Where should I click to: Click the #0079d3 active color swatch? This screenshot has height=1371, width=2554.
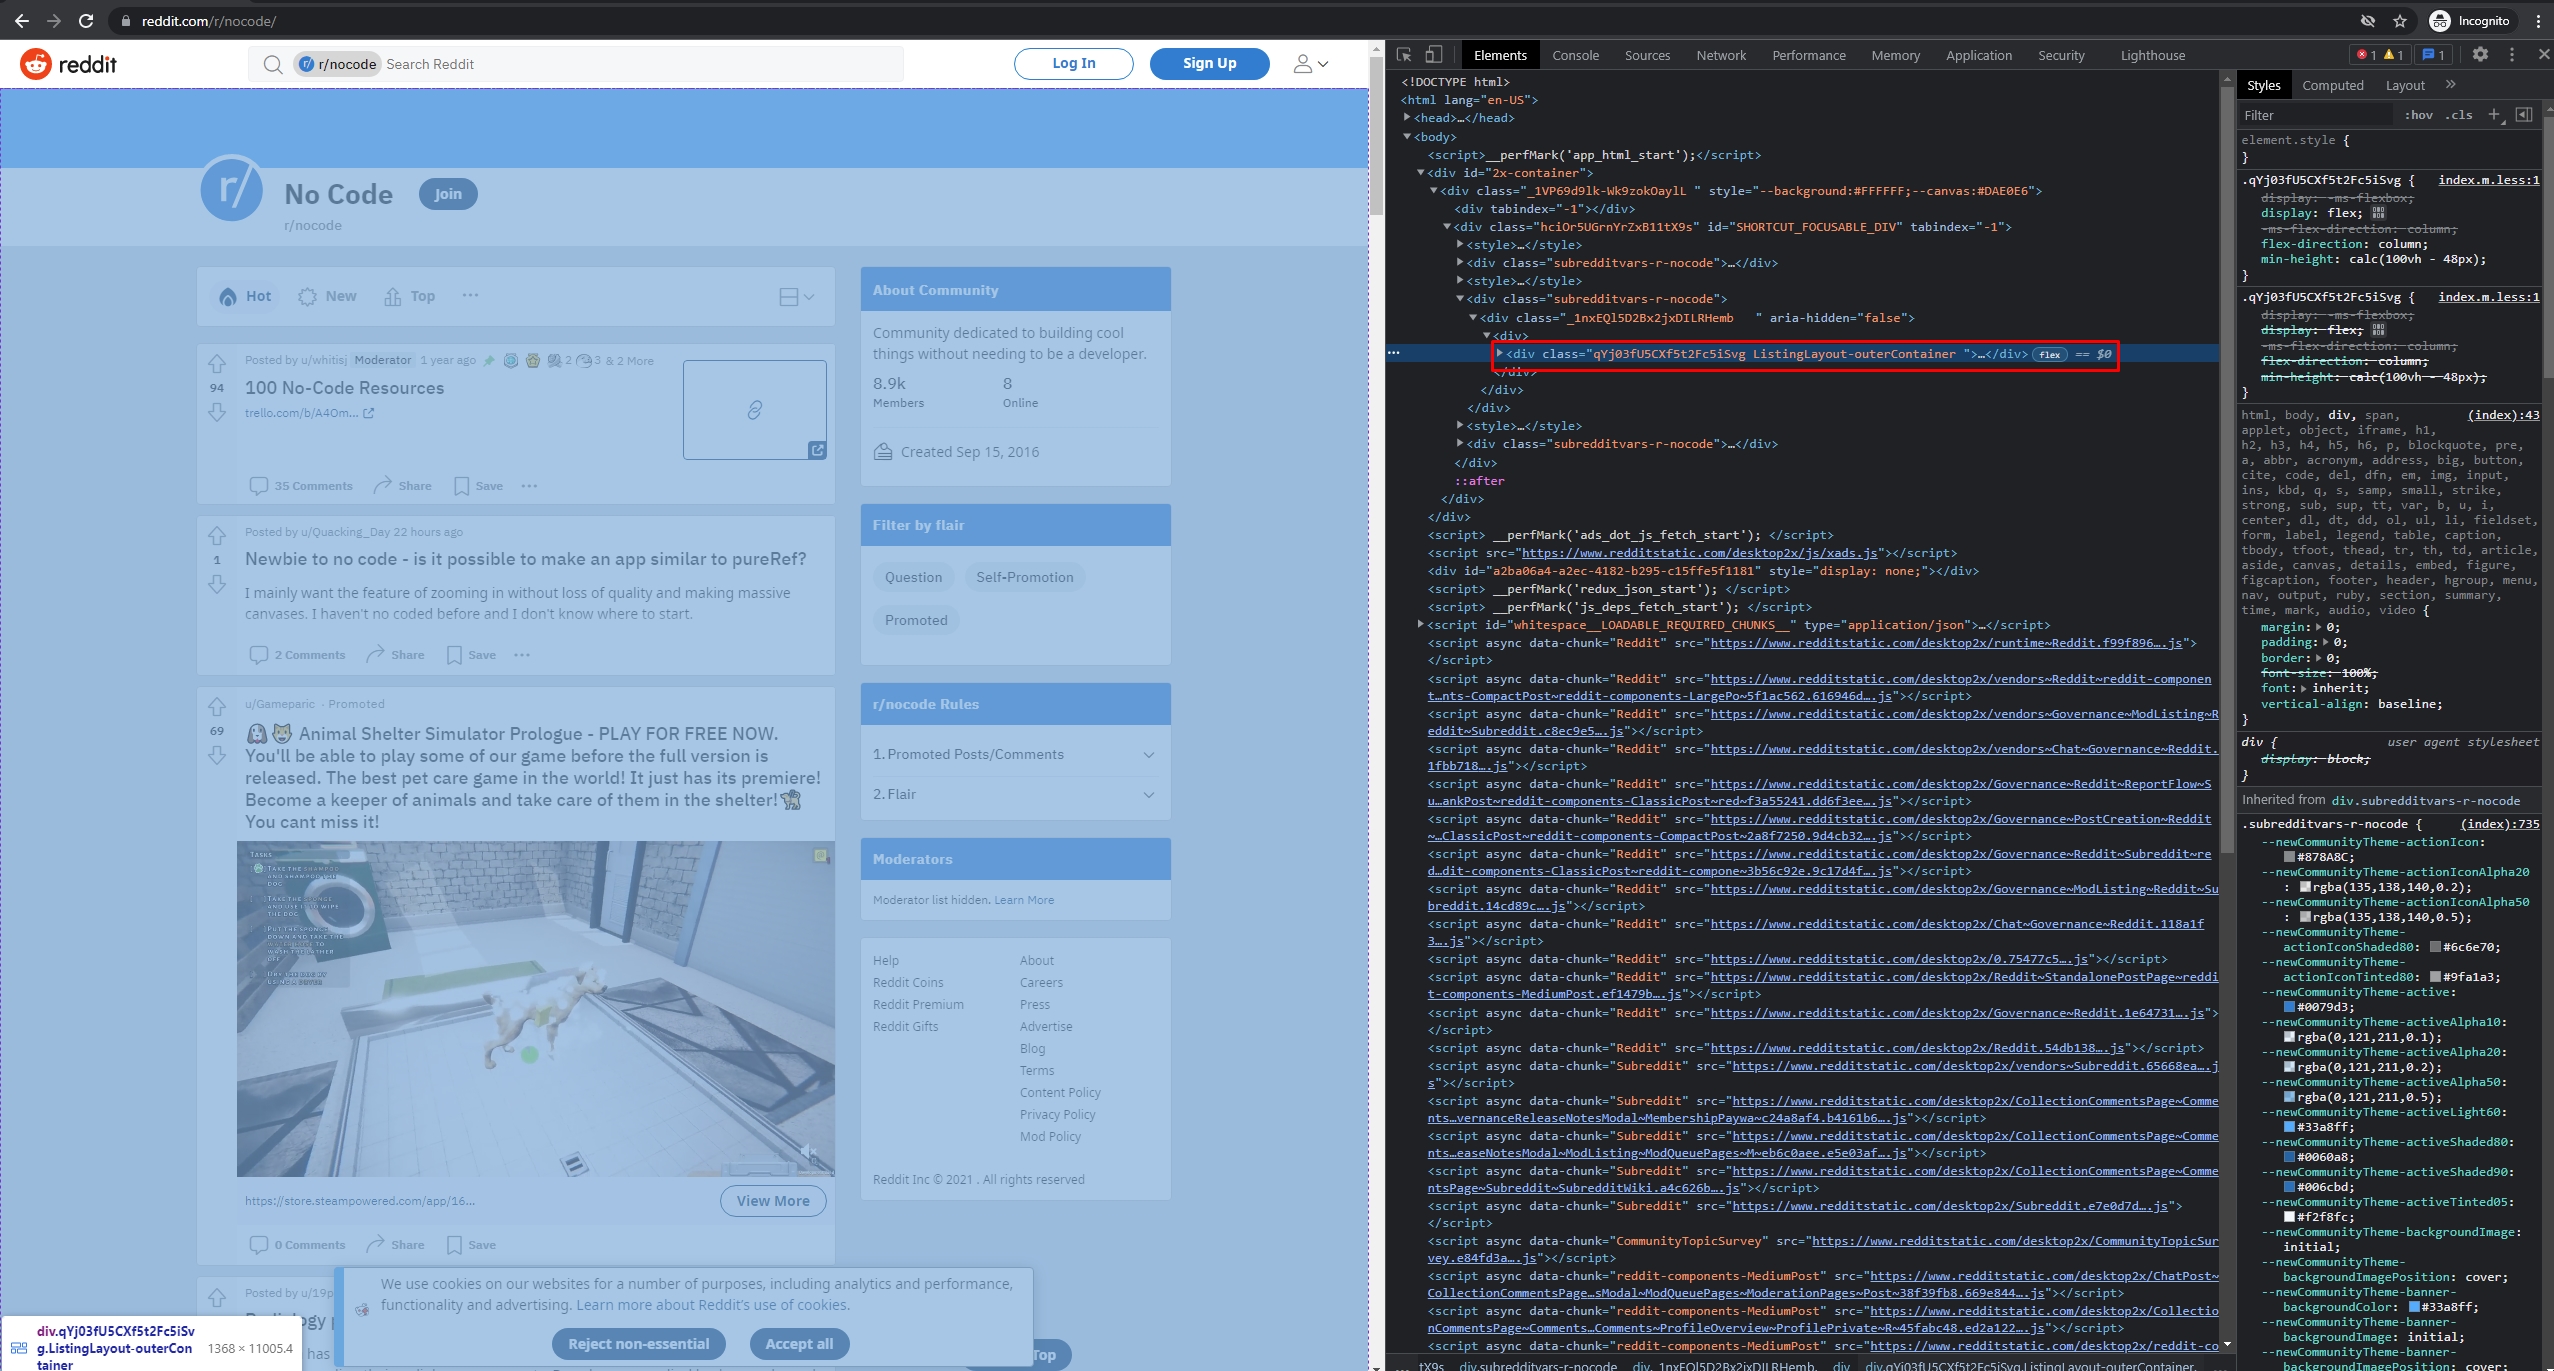coord(2289,1007)
